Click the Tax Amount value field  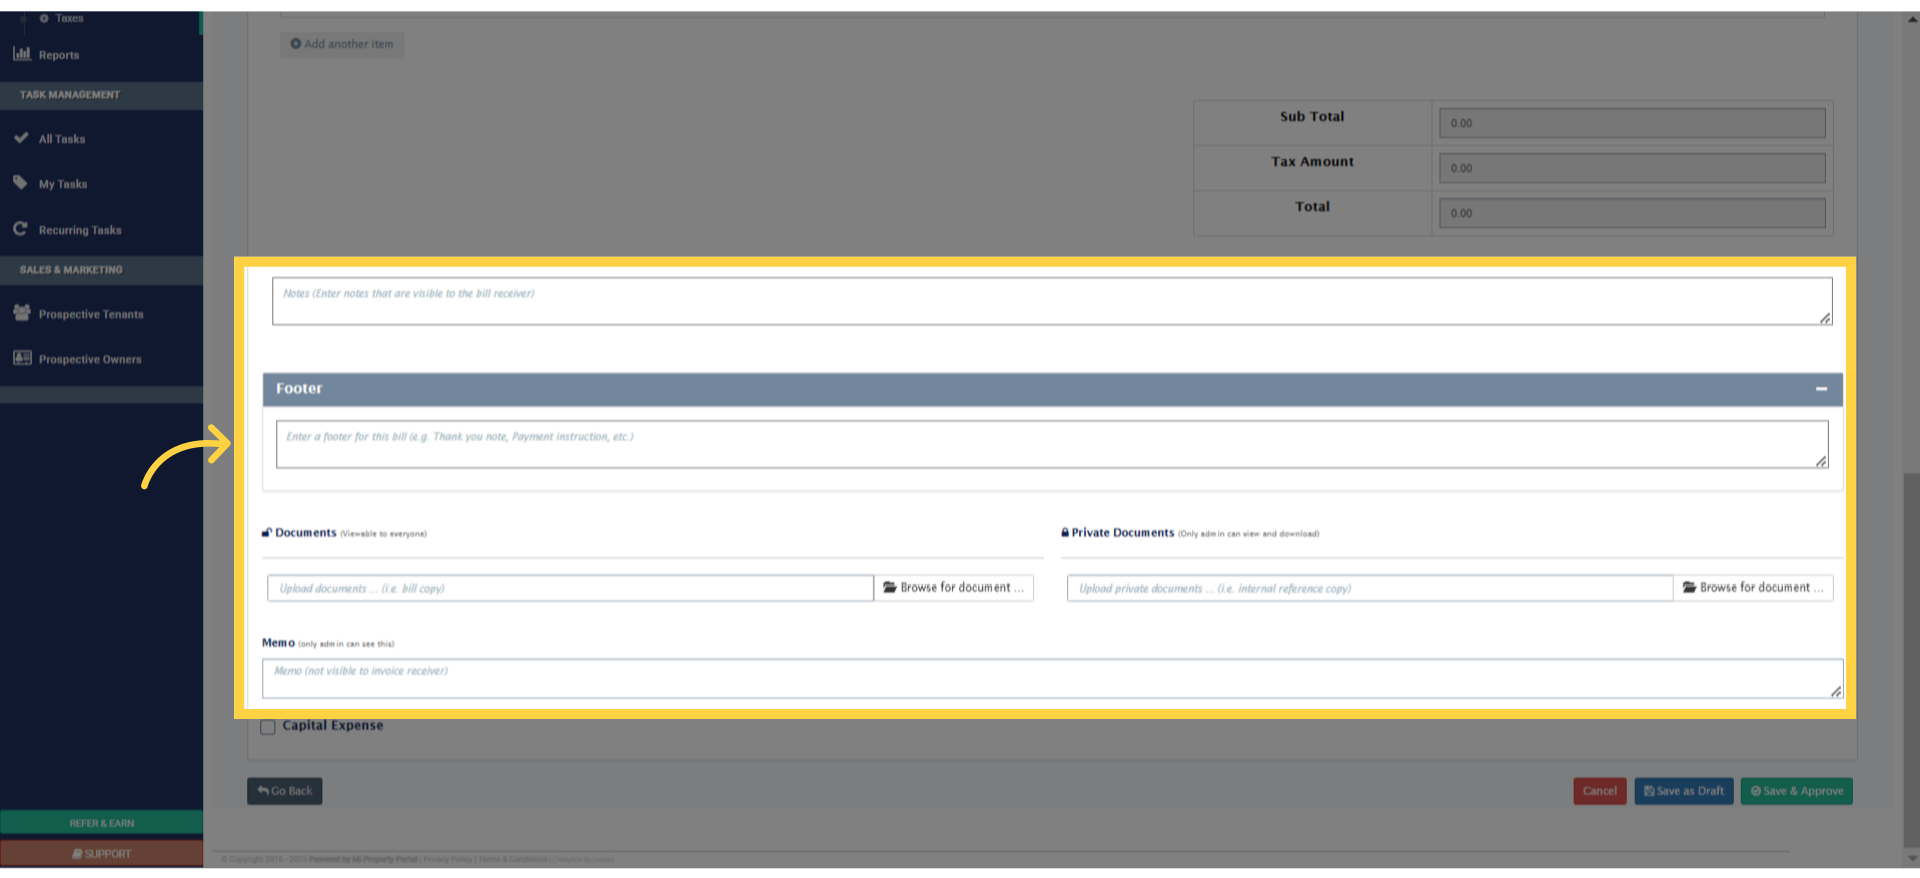point(1632,168)
